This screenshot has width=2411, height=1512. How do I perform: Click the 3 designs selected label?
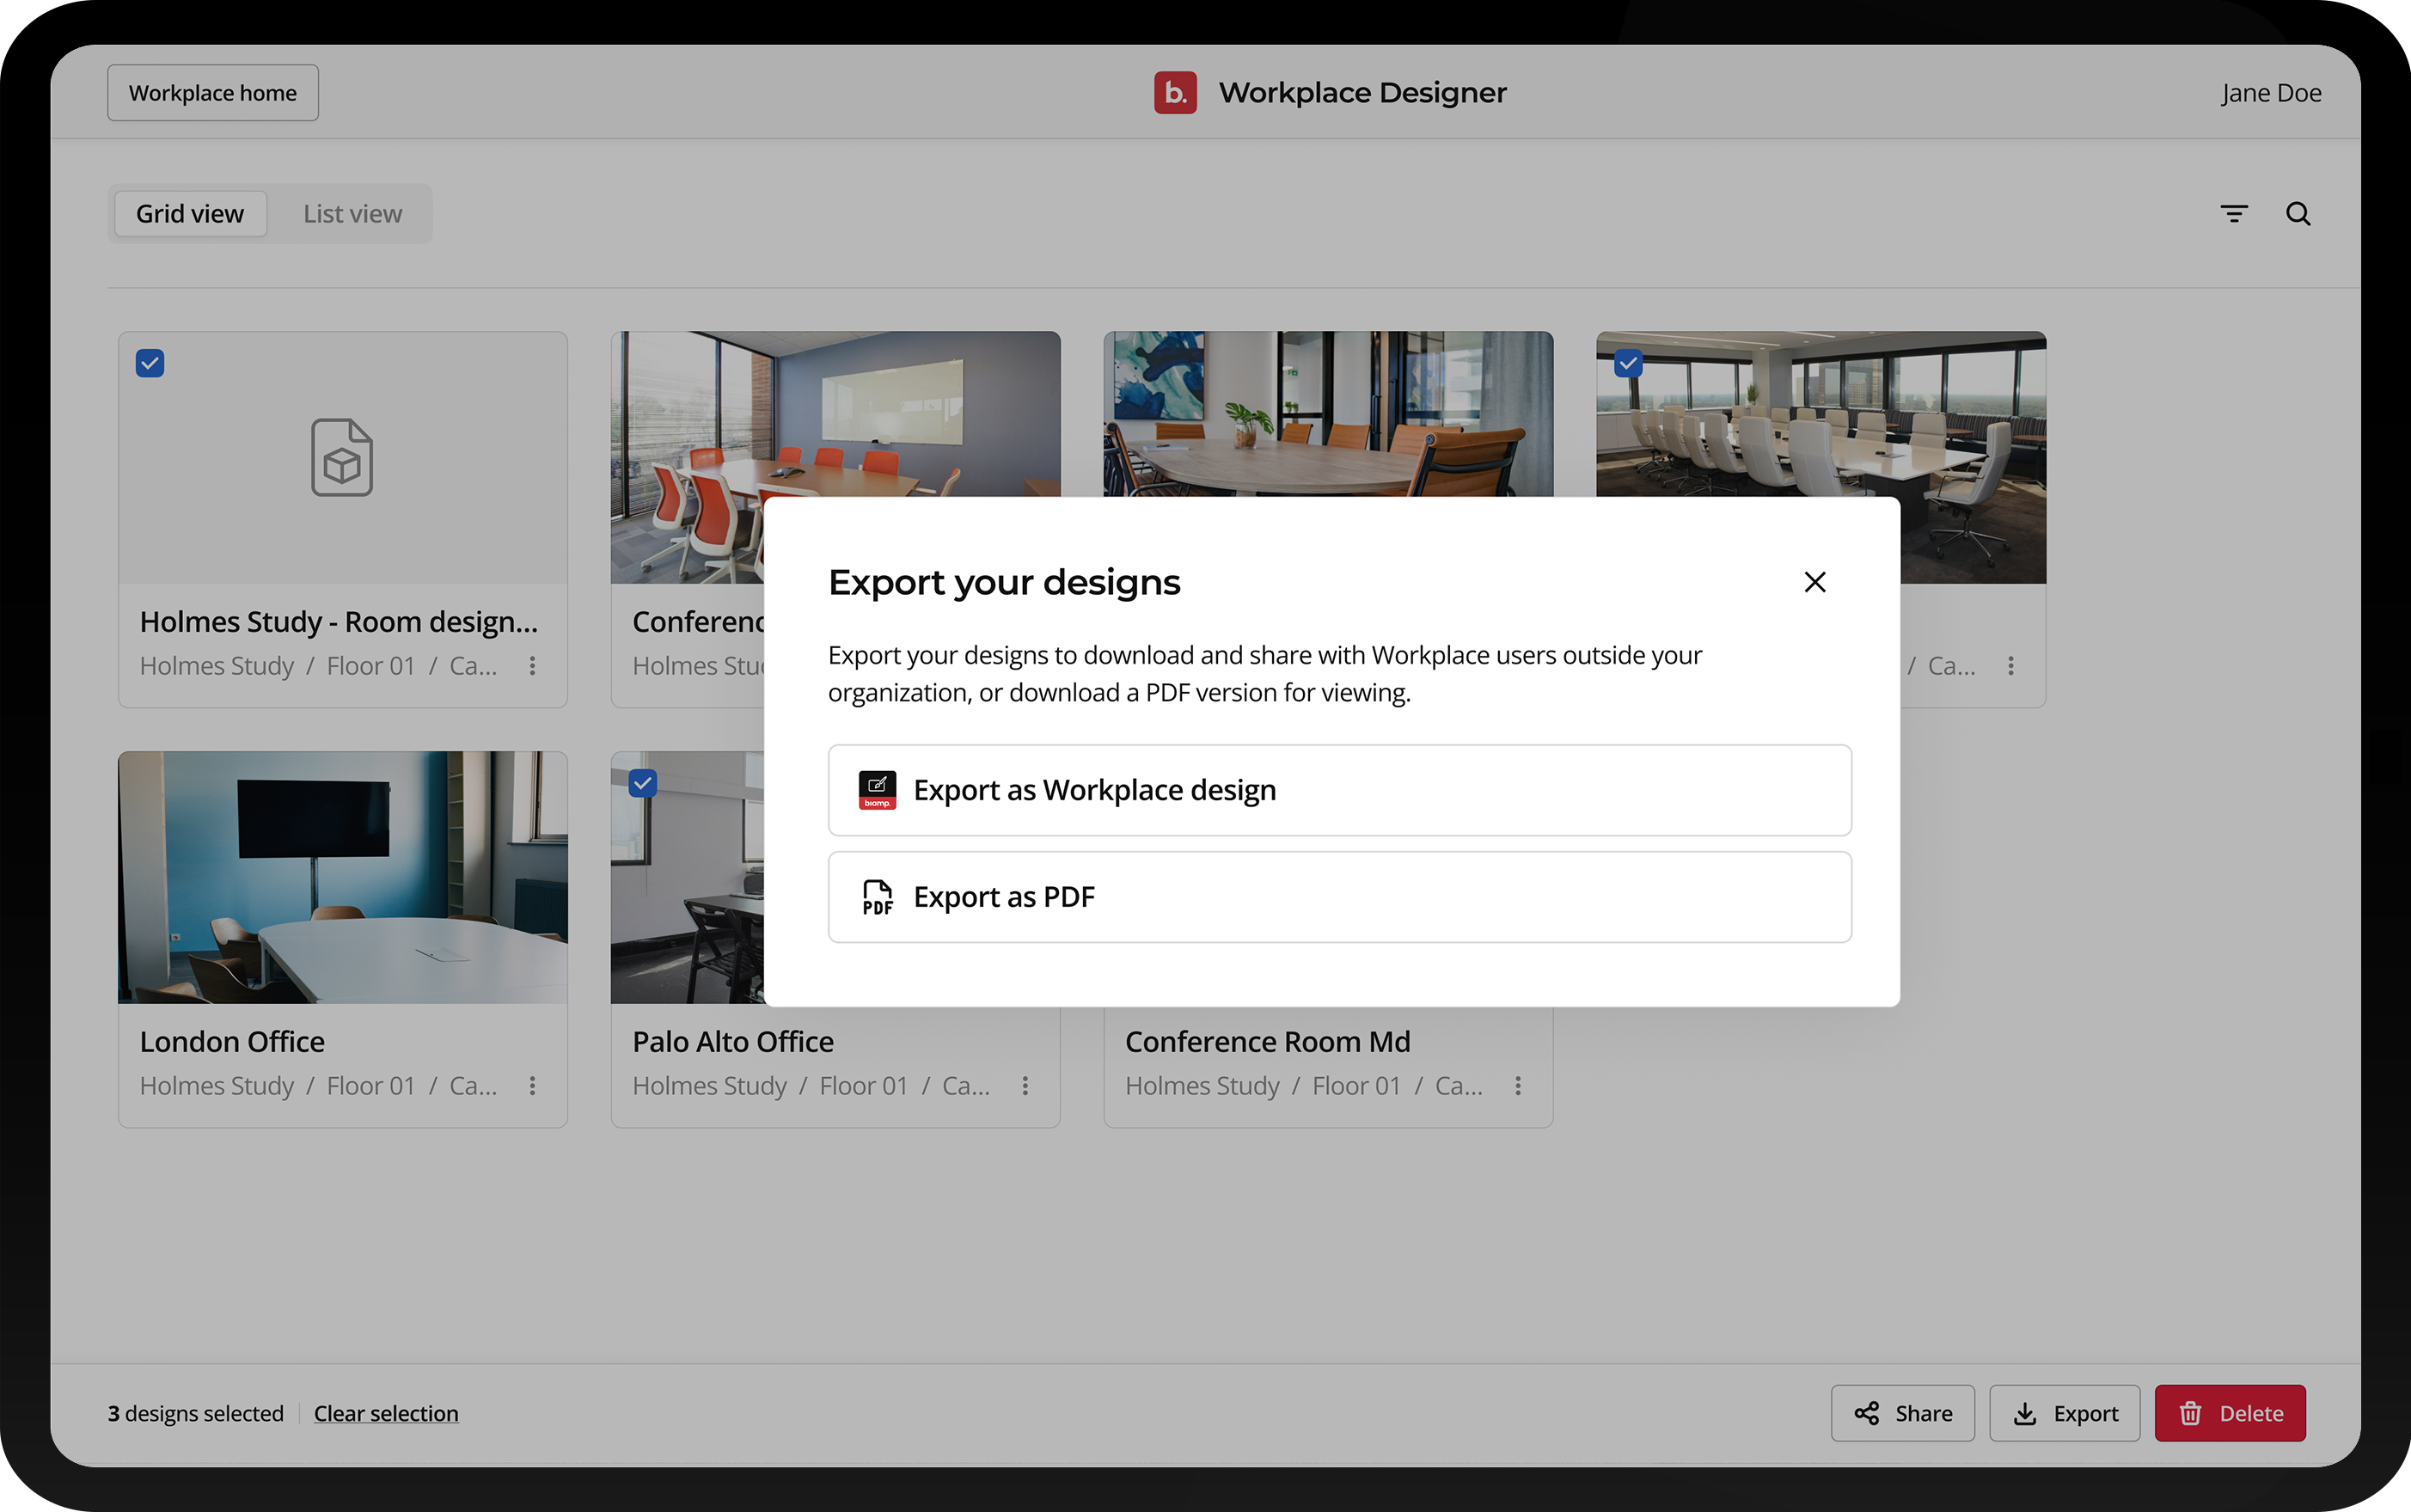pos(196,1413)
